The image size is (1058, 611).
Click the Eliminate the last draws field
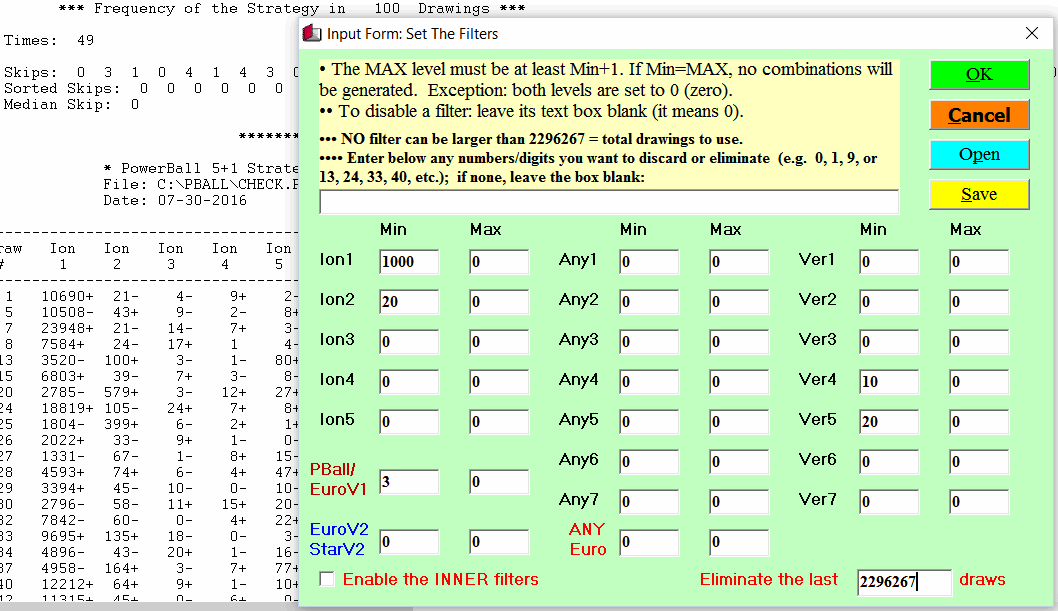tap(904, 582)
